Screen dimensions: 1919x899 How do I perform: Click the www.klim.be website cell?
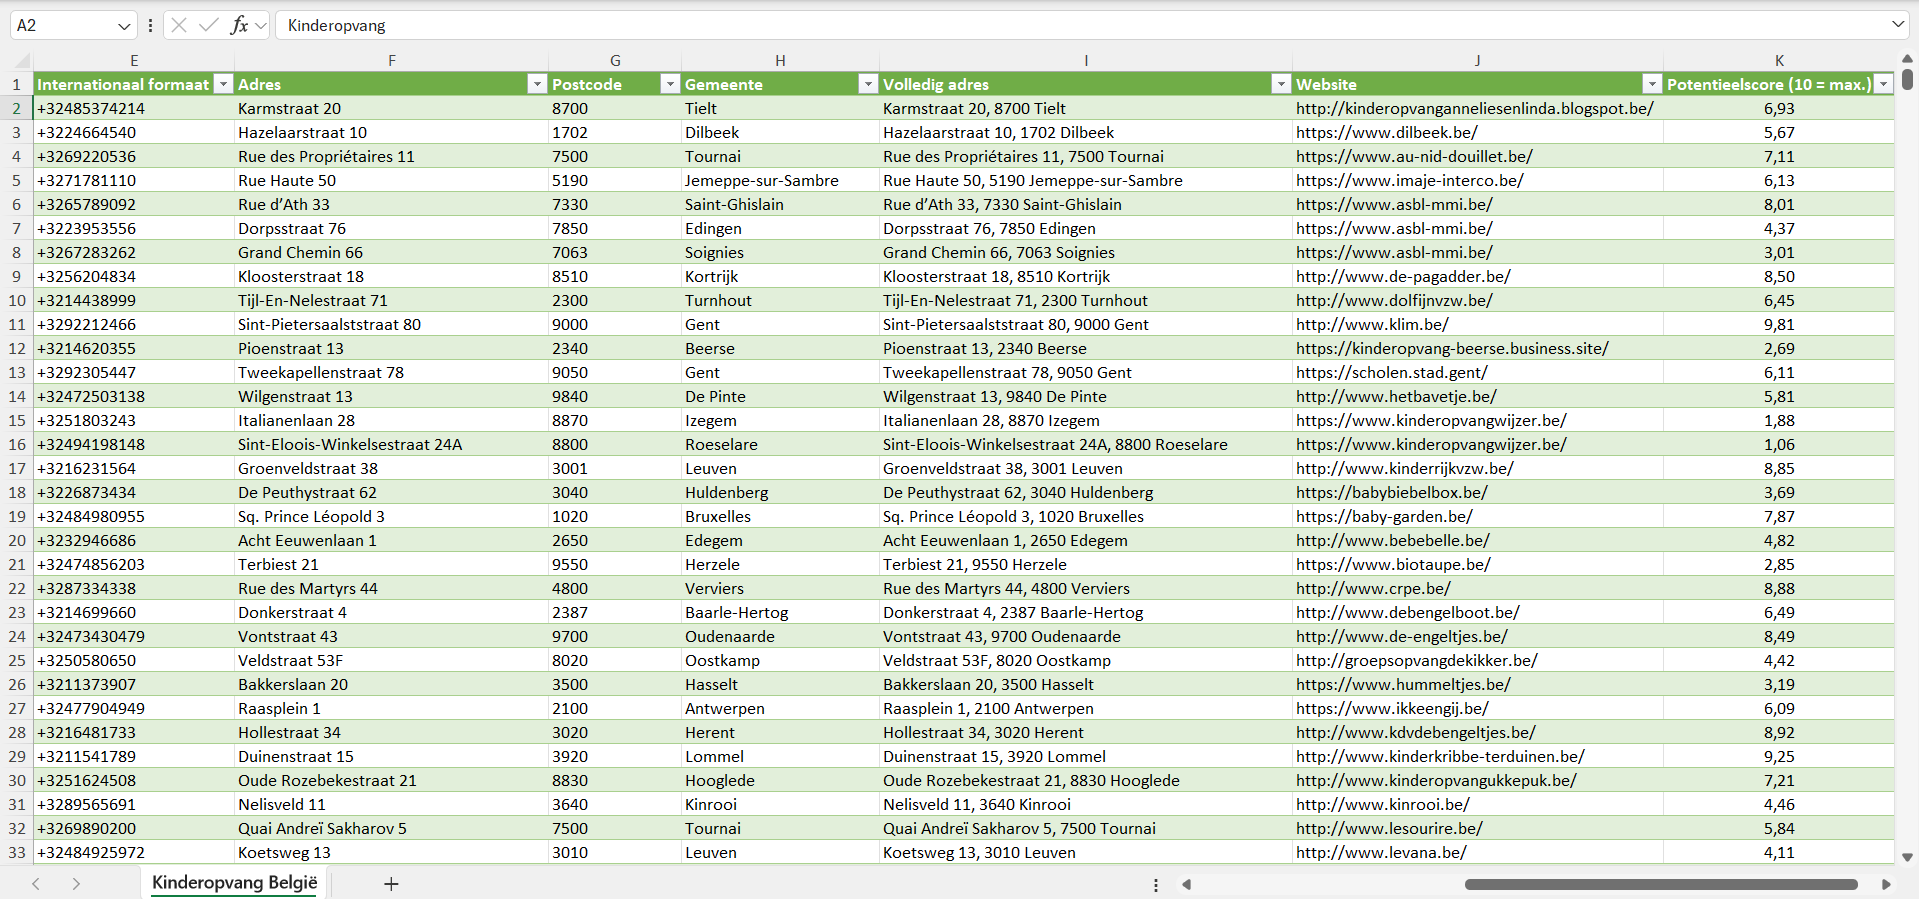click(x=1372, y=324)
